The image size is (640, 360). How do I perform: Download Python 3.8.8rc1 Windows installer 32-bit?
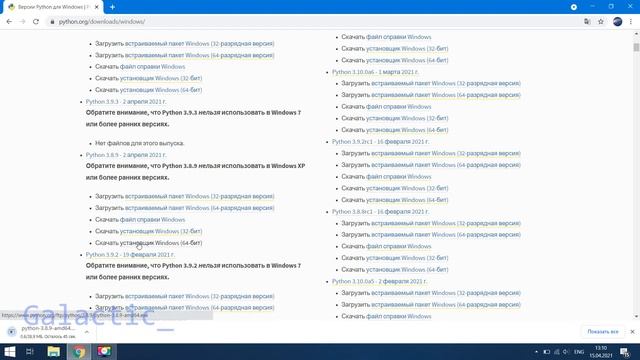(x=407, y=258)
